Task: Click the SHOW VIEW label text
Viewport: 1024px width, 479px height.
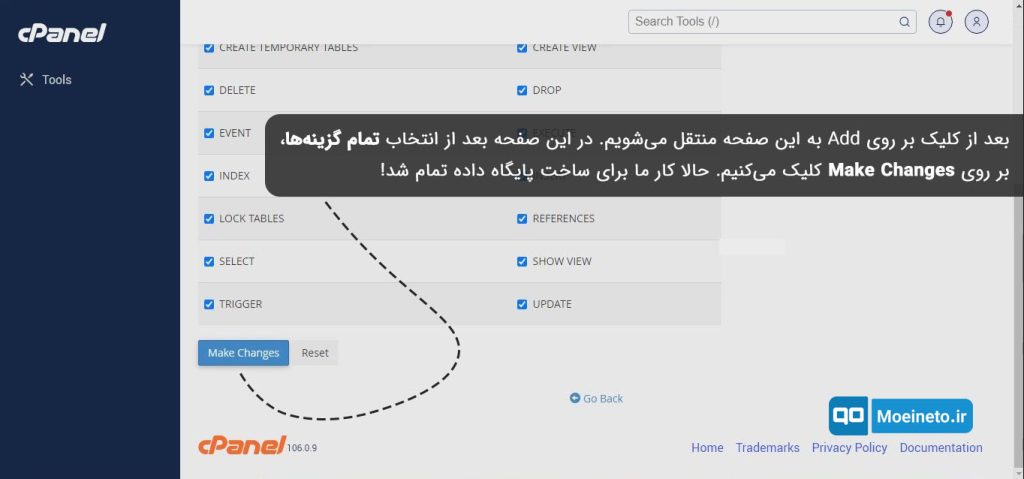Action: click(x=562, y=261)
